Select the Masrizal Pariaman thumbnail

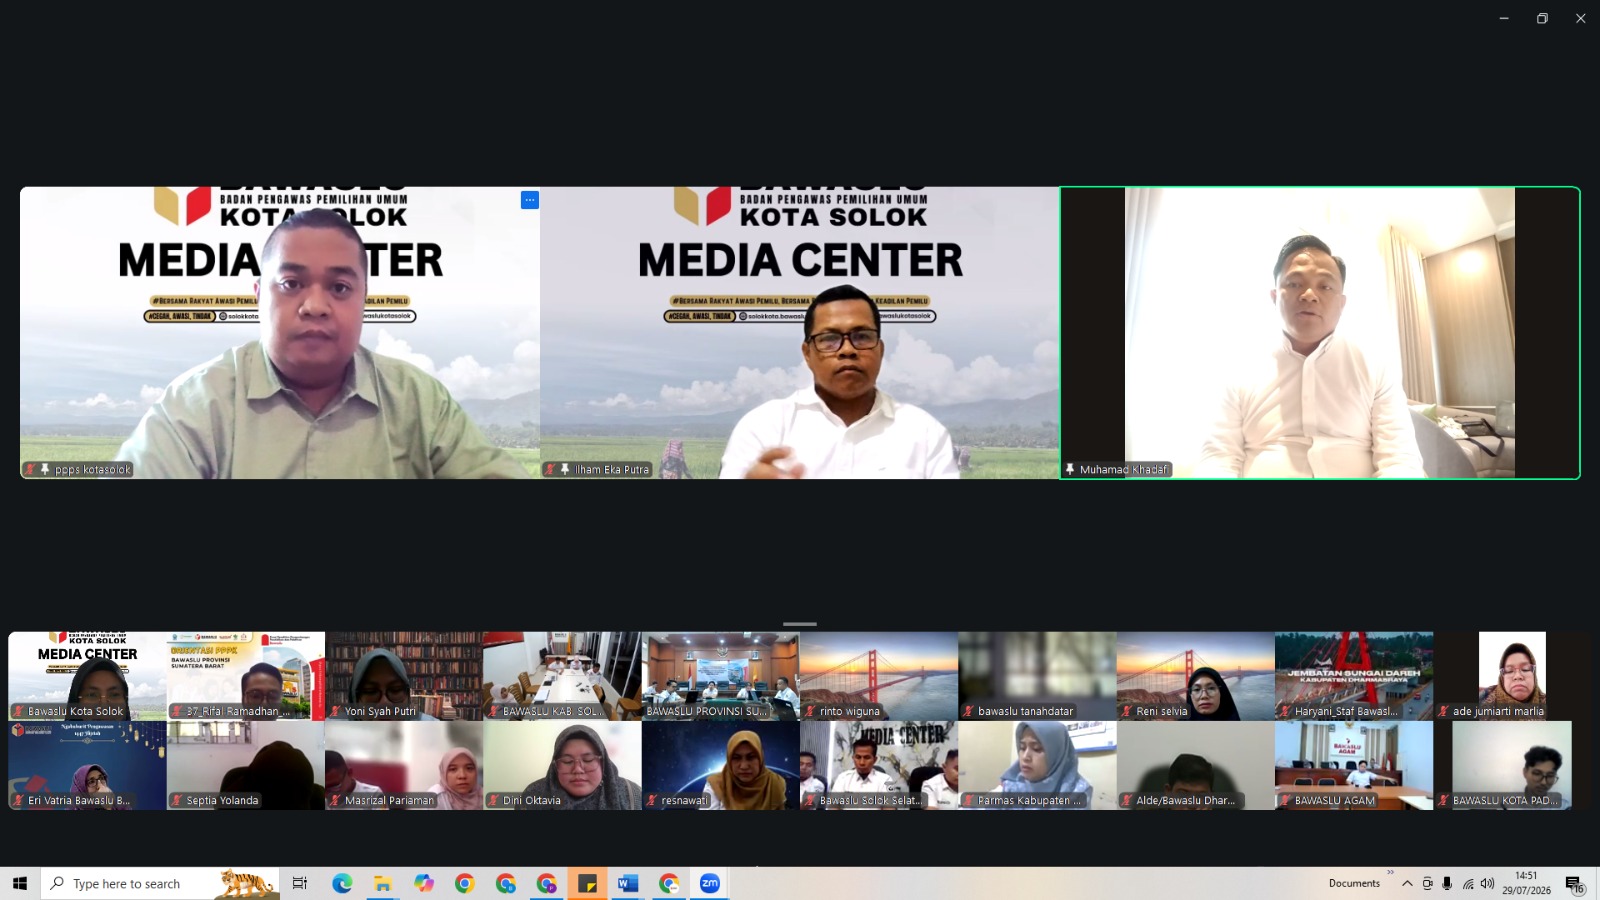pos(404,766)
